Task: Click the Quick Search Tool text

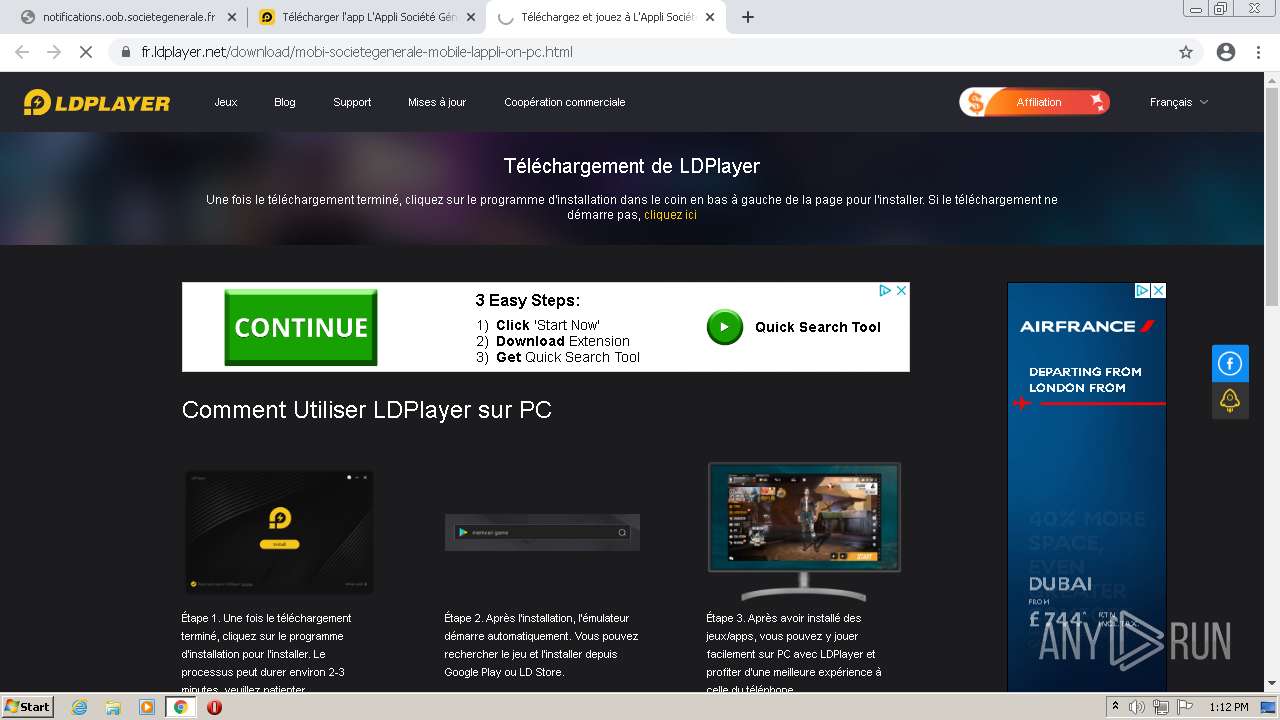Action: tap(818, 327)
